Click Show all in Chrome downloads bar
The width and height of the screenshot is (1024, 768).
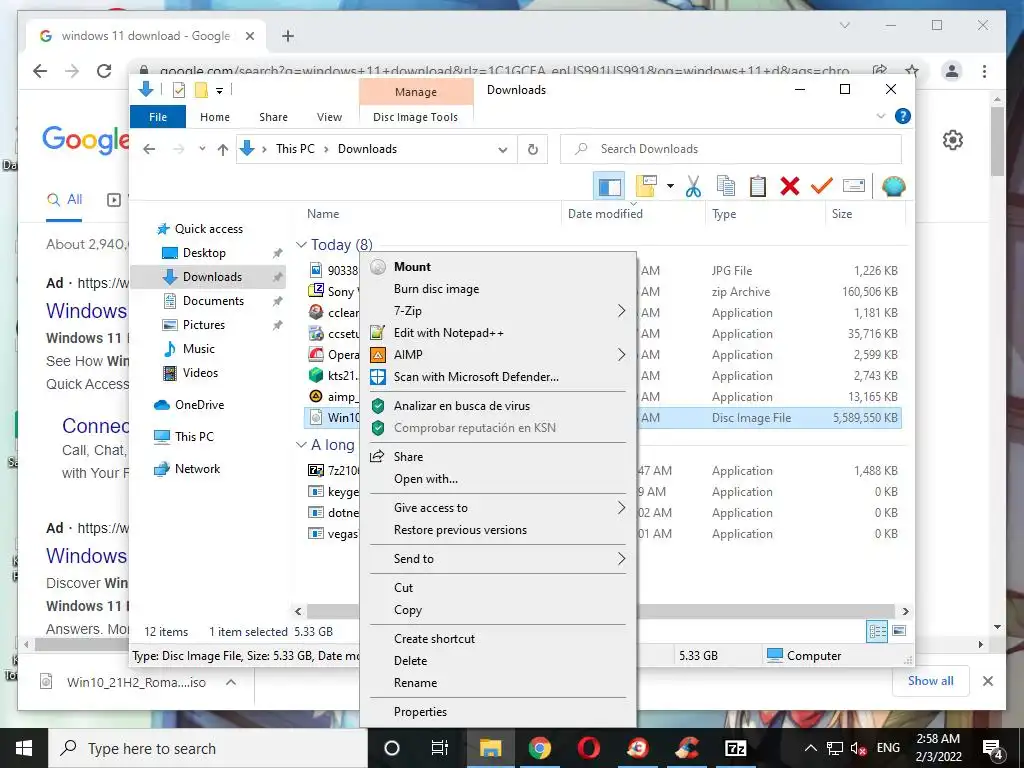click(x=931, y=680)
